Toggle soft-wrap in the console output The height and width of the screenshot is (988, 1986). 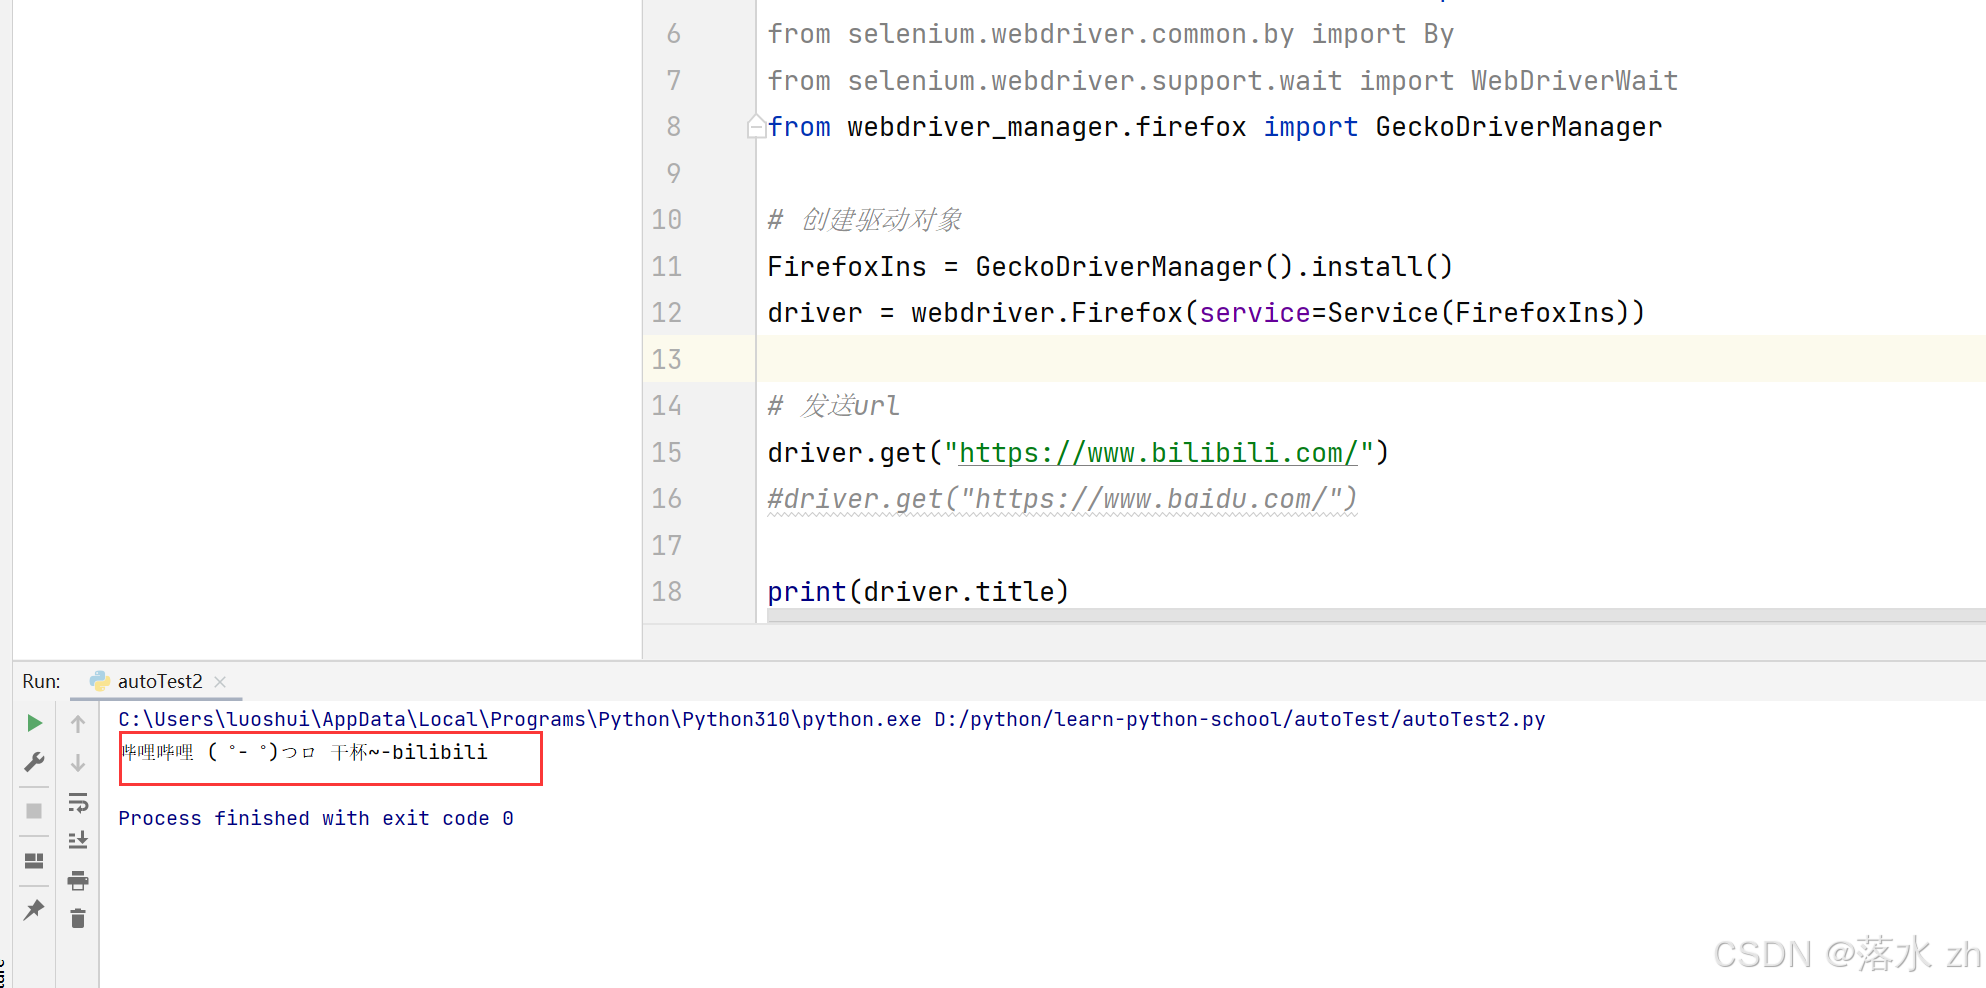point(78,802)
